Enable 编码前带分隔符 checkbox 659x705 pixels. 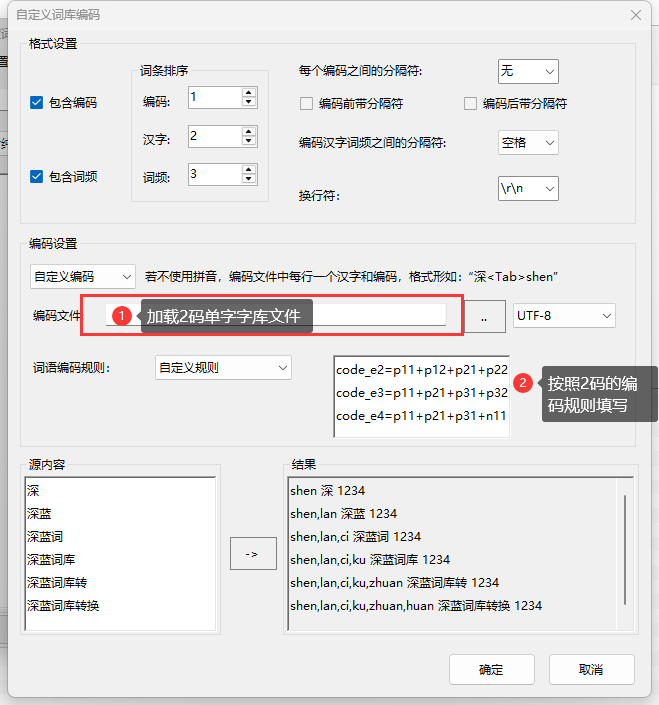coord(307,104)
